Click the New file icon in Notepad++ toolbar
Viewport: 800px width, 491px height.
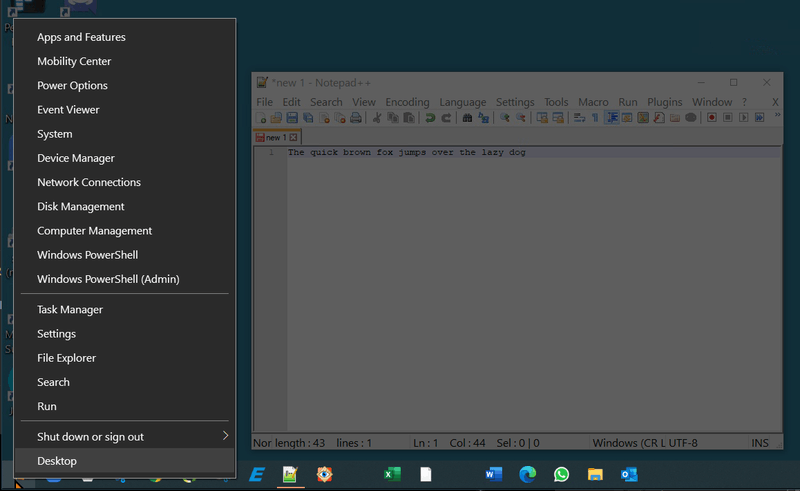click(261, 118)
